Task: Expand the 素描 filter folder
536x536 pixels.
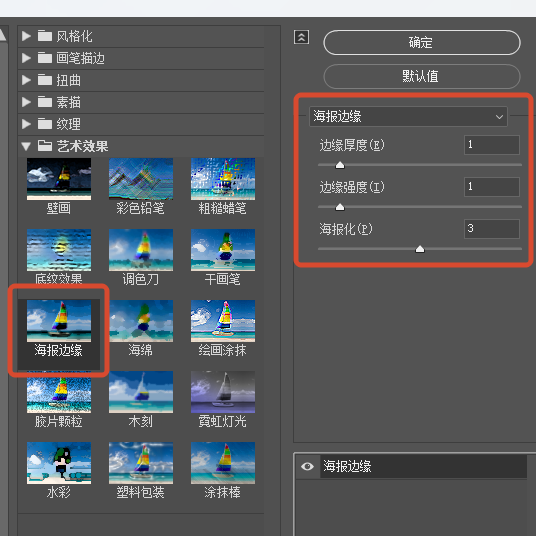Action: [26, 102]
